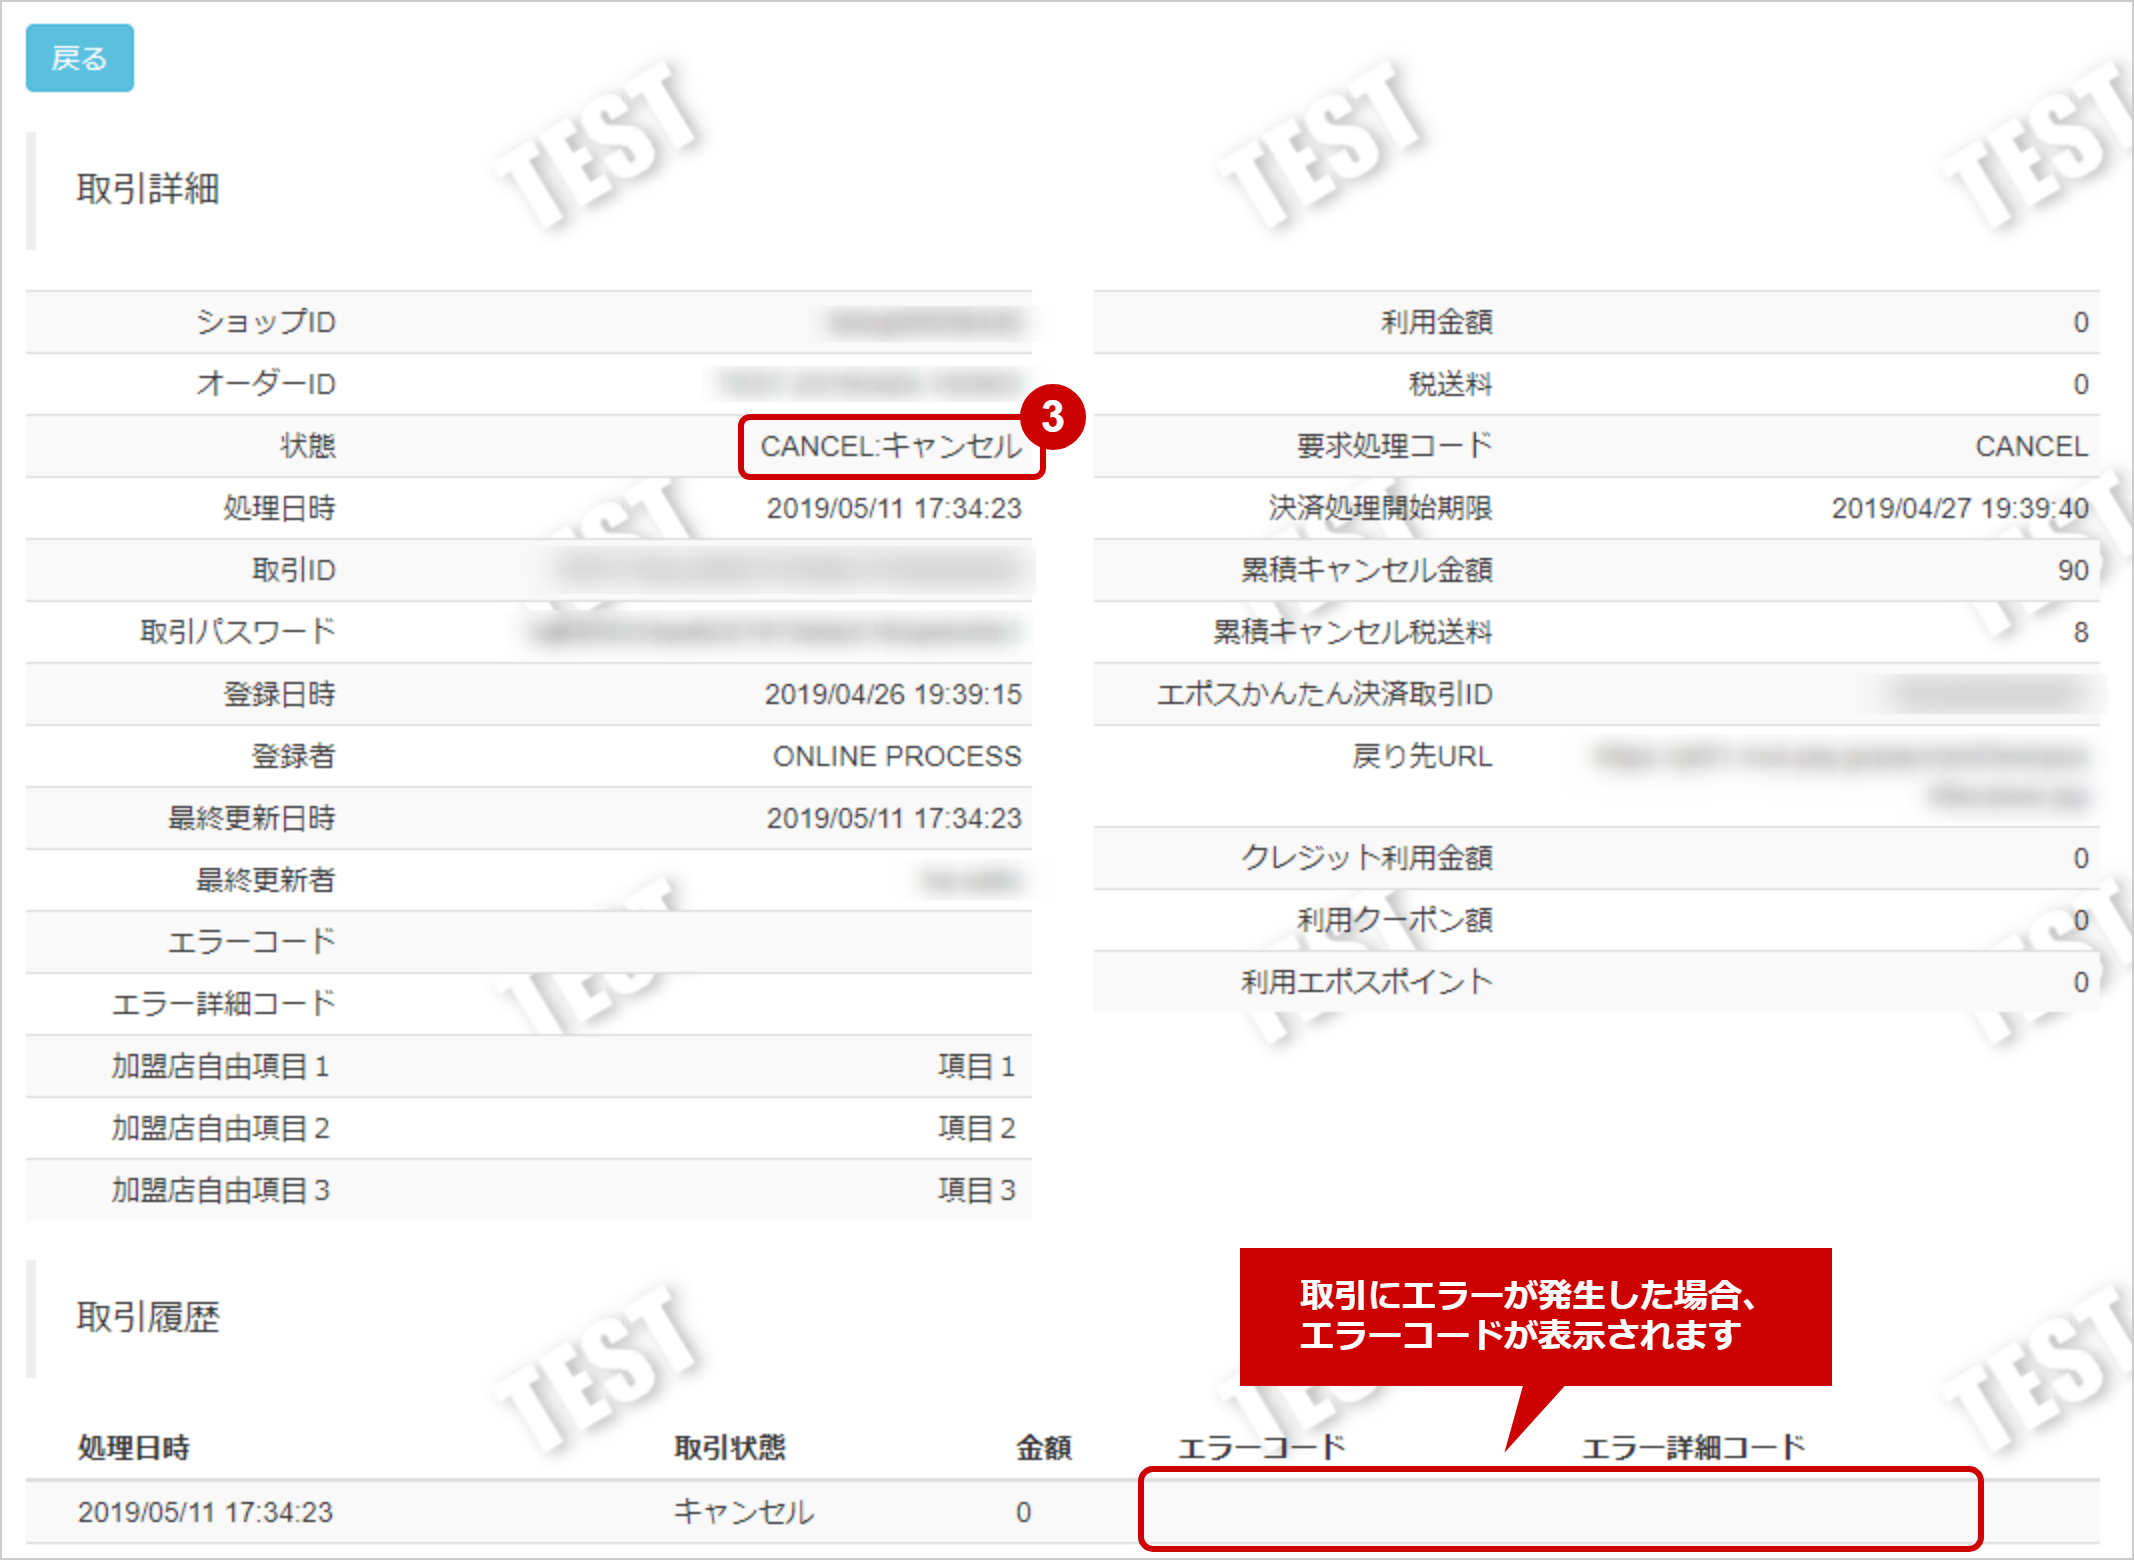Click the エラー詳細コード column header in history
The width and height of the screenshot is (2134, 1560).
(1693, 1448)
